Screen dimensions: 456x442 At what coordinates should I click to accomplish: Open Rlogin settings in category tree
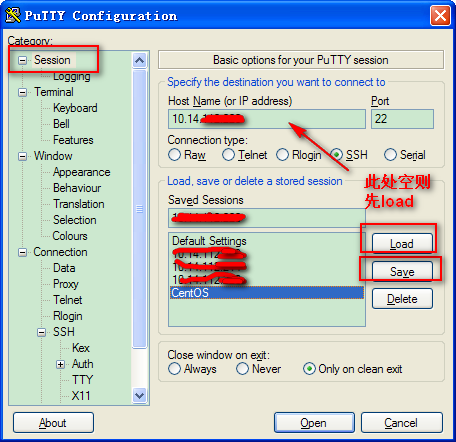pyautogui.click(x=68, y=316)
